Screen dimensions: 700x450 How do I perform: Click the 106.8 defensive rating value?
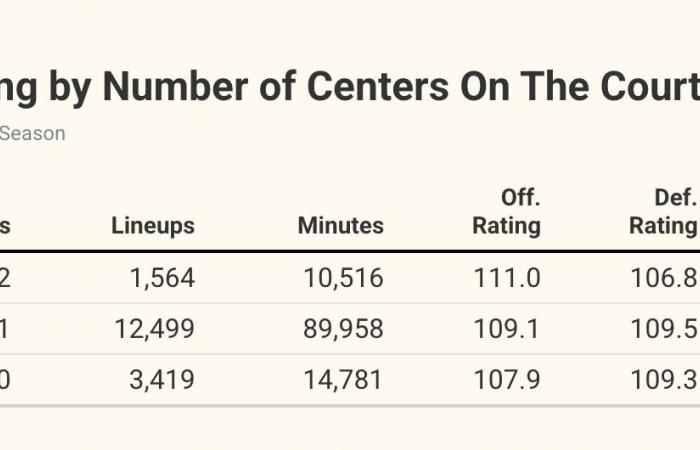pos(664,278)
